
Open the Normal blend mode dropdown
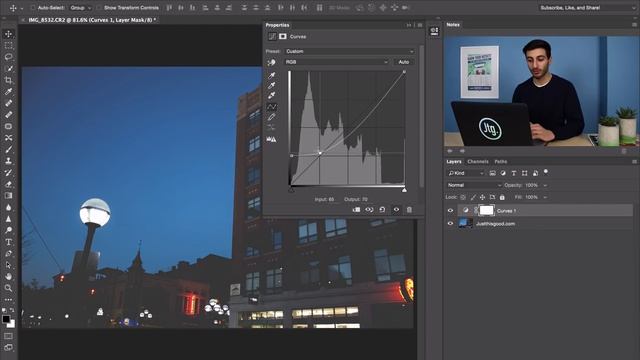point(473,185)
